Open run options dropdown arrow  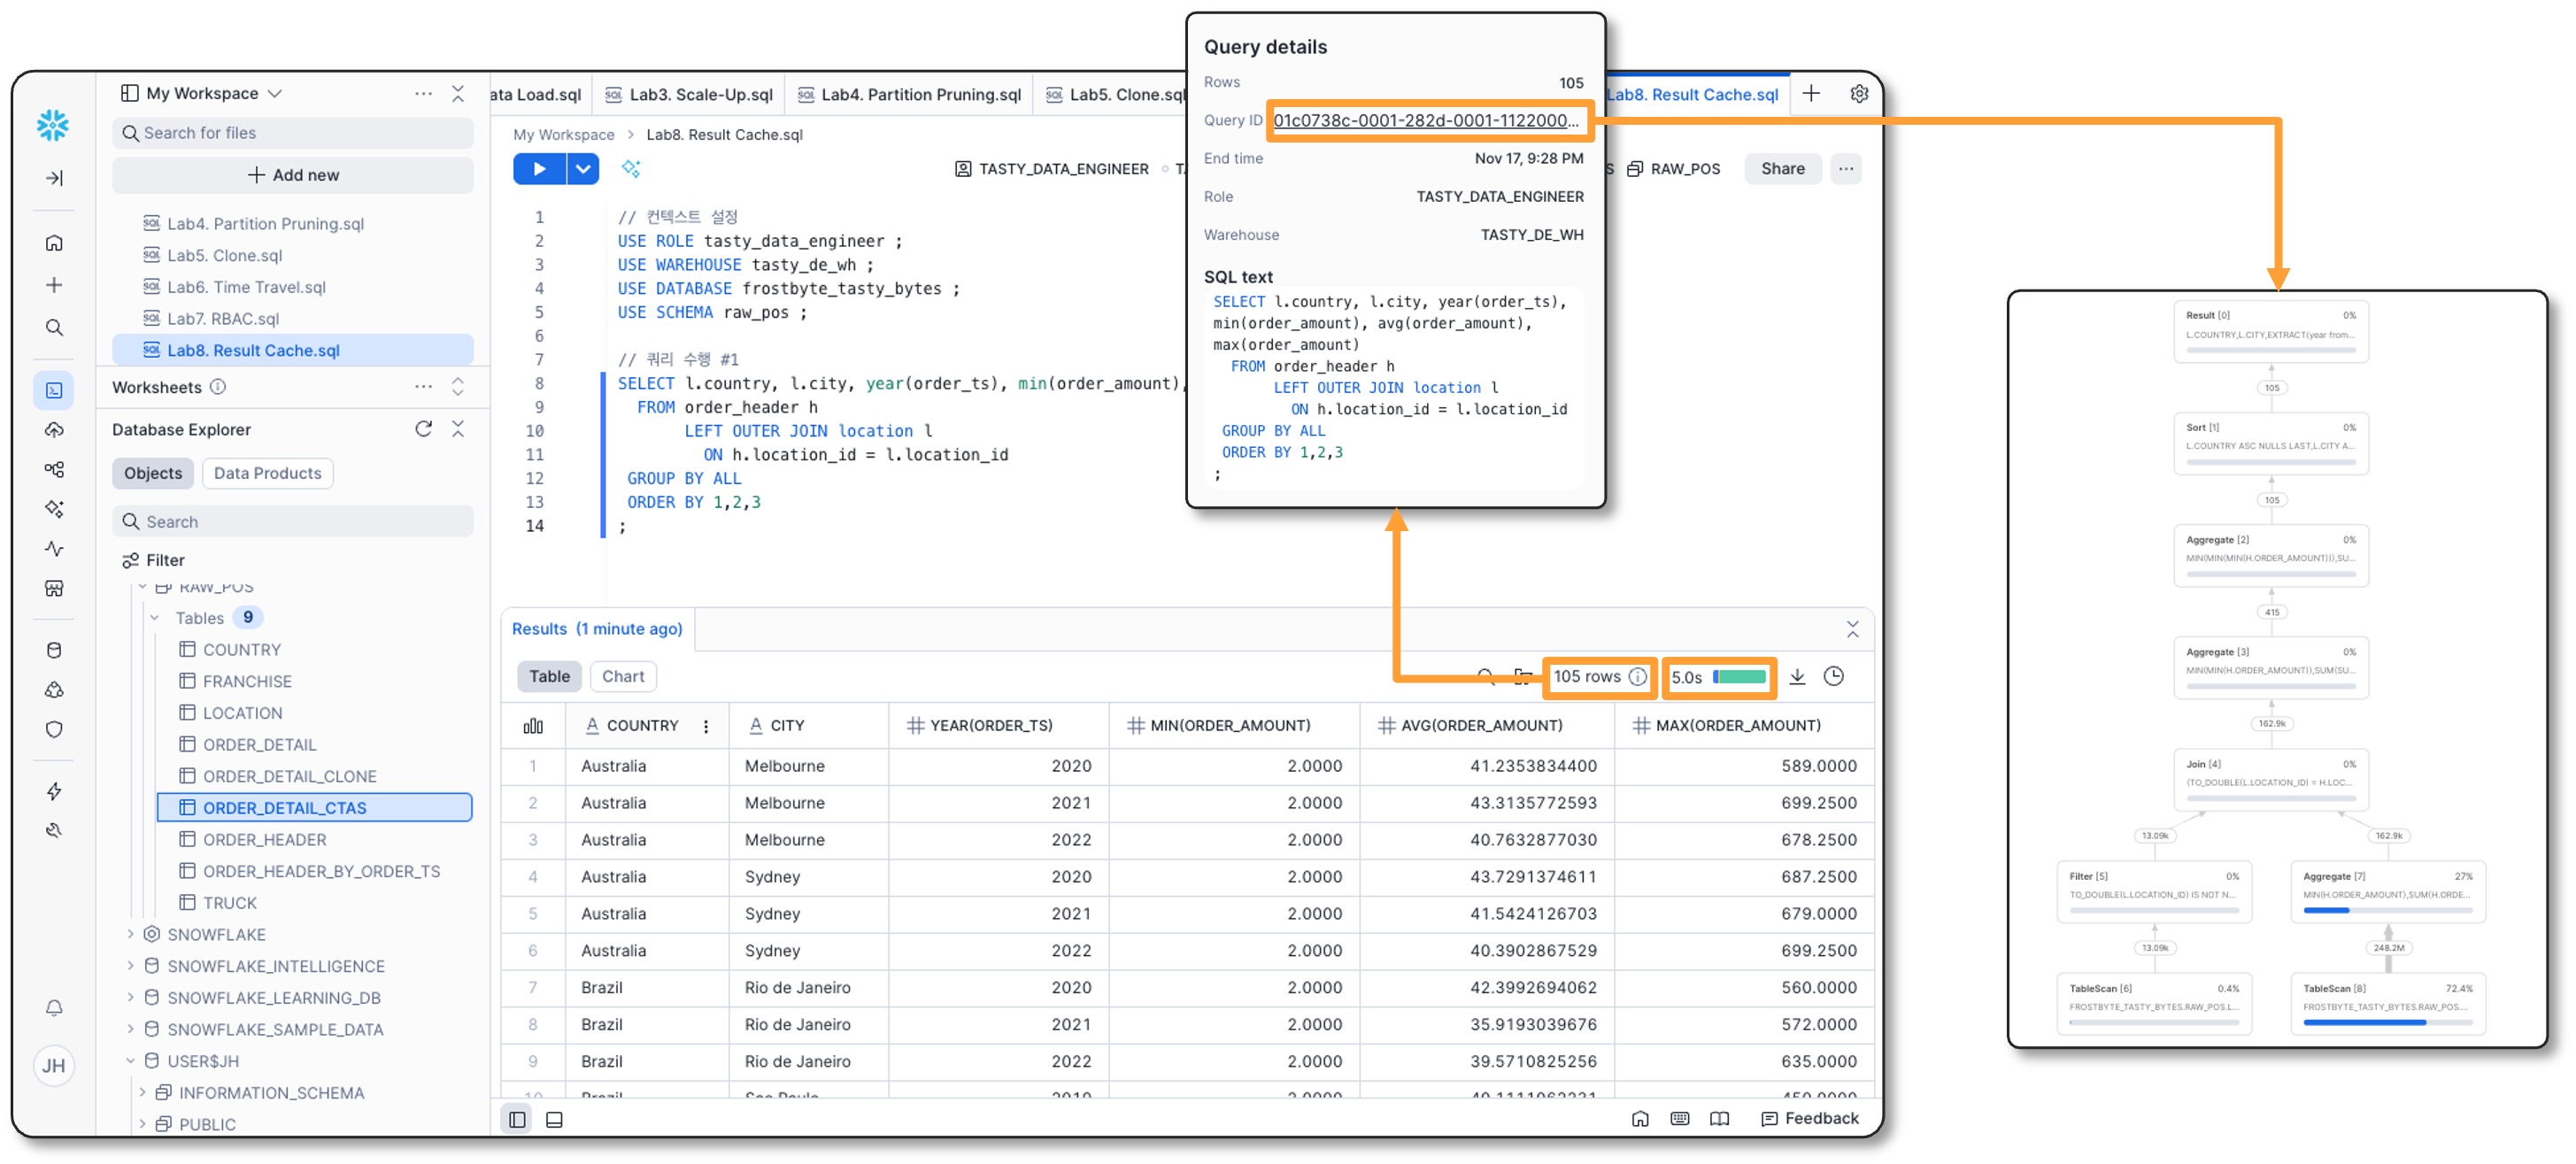(x=583, y=169)
